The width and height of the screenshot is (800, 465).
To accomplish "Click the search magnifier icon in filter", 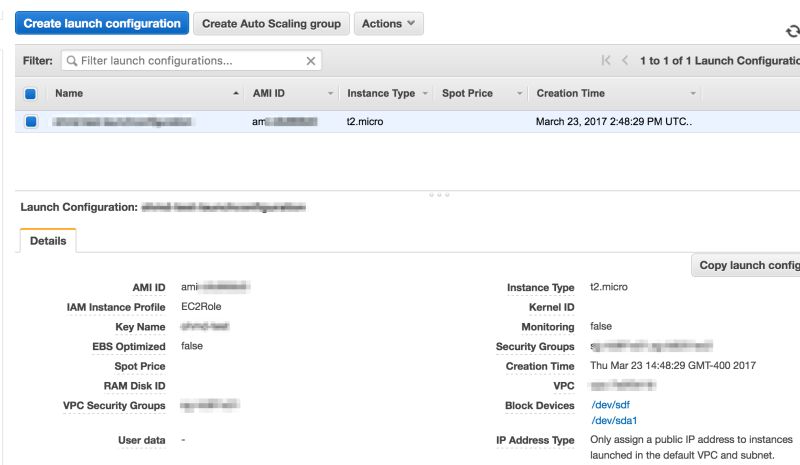I will [x=72, y=61].
